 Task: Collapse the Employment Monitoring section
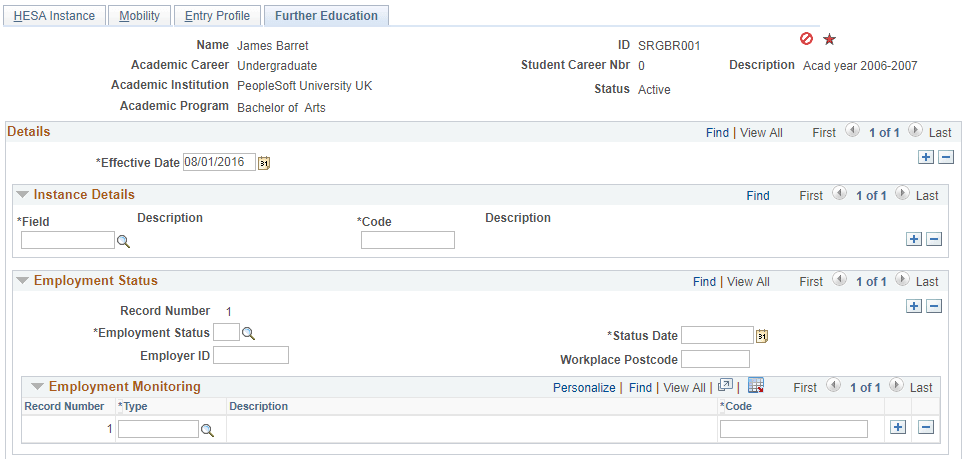coord(38,387)
